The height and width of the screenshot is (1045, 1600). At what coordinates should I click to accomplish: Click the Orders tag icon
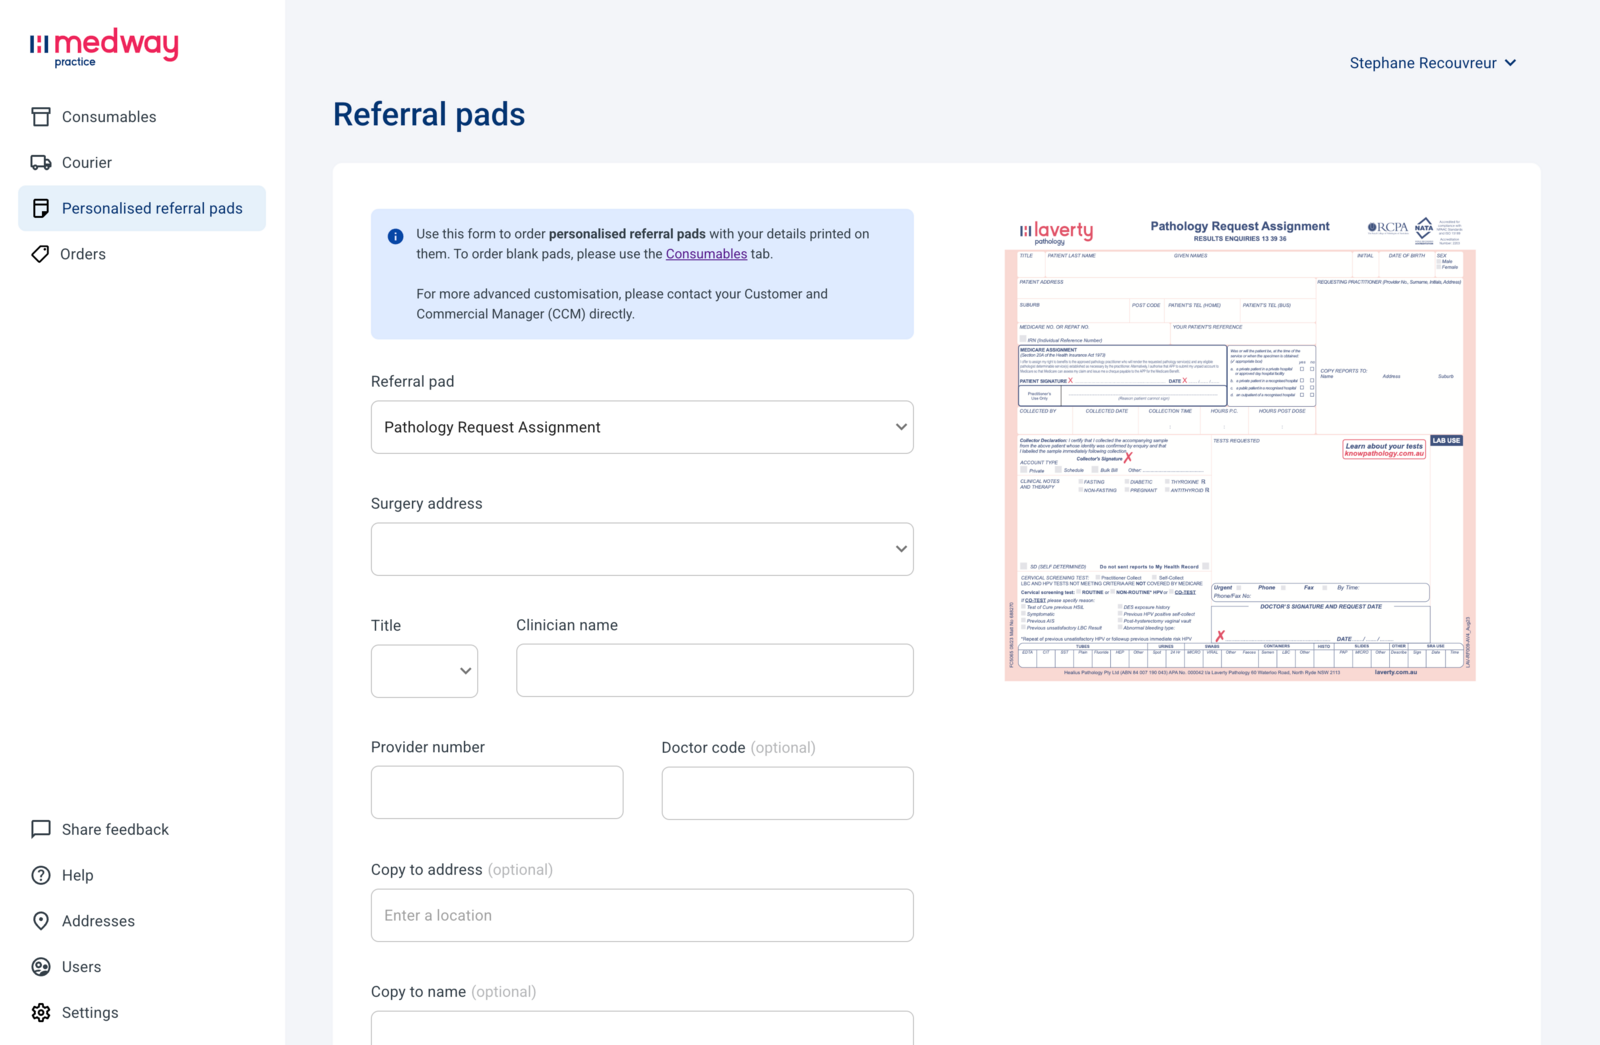click(x=40, y=254)
